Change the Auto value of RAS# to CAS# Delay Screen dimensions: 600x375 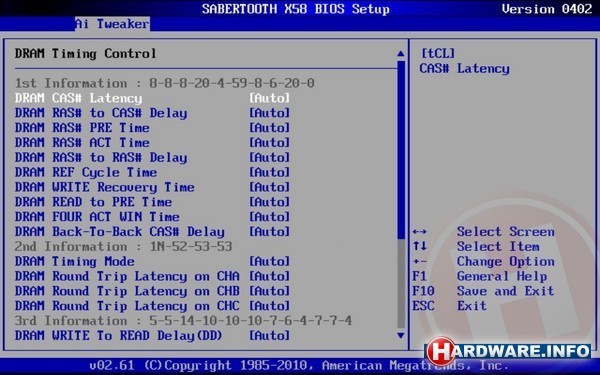tap(269, 113)
